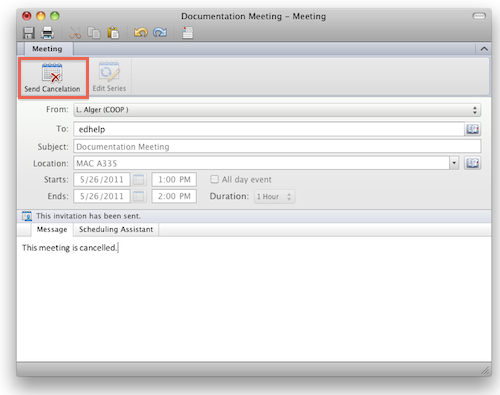
Task: Click the Starts date field
Action: (102, 180)
